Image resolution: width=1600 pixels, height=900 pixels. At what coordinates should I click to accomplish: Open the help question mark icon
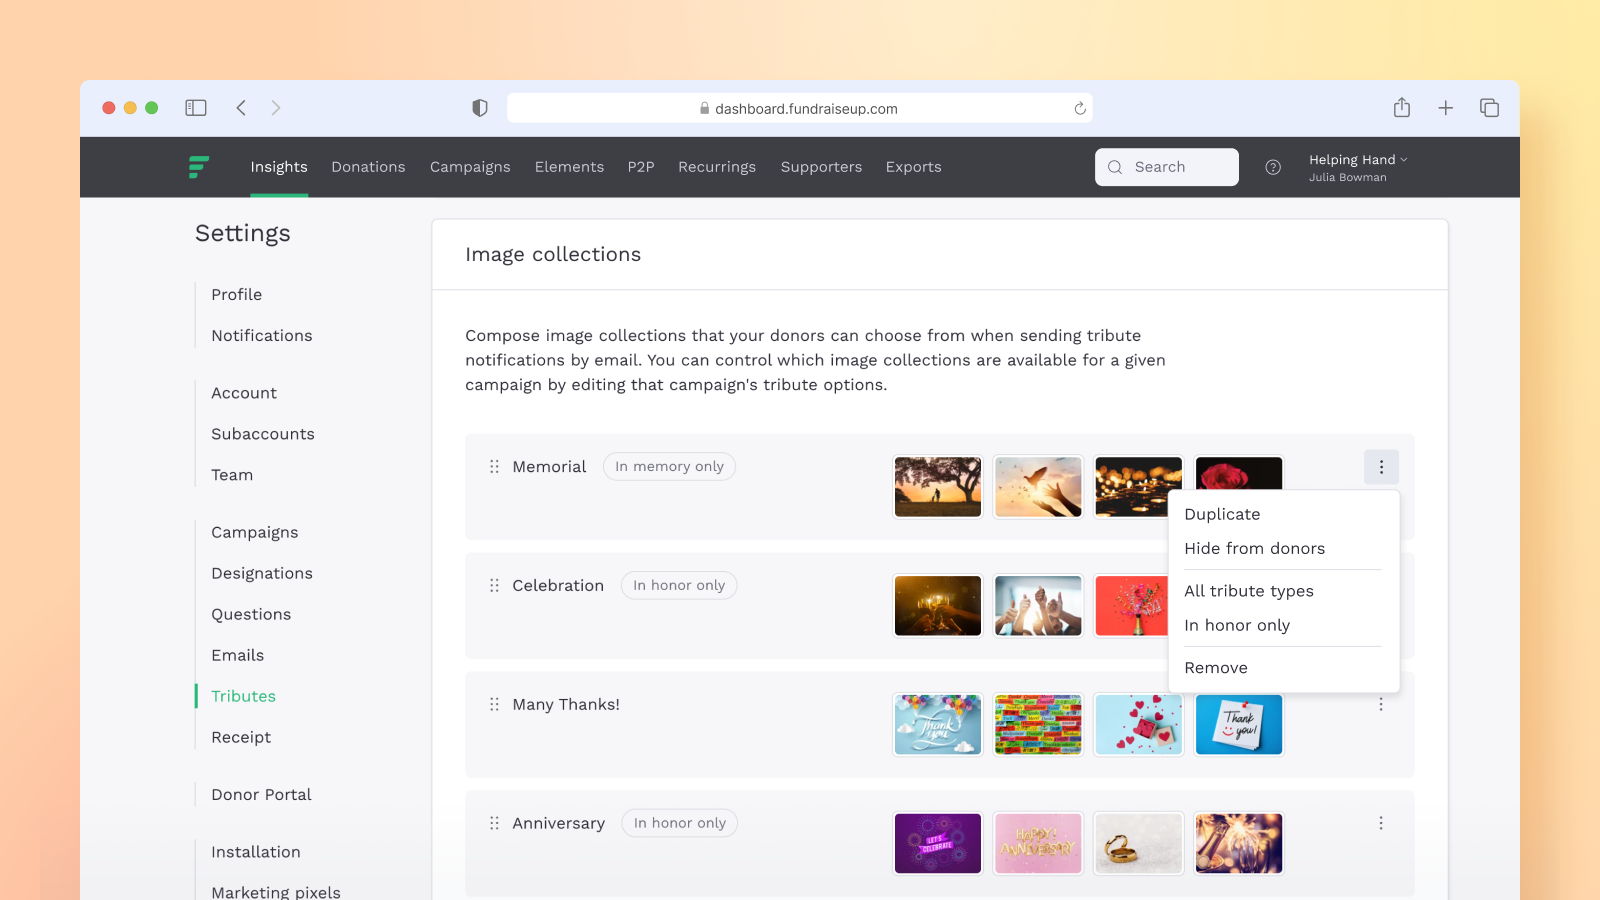(1273, 167)
